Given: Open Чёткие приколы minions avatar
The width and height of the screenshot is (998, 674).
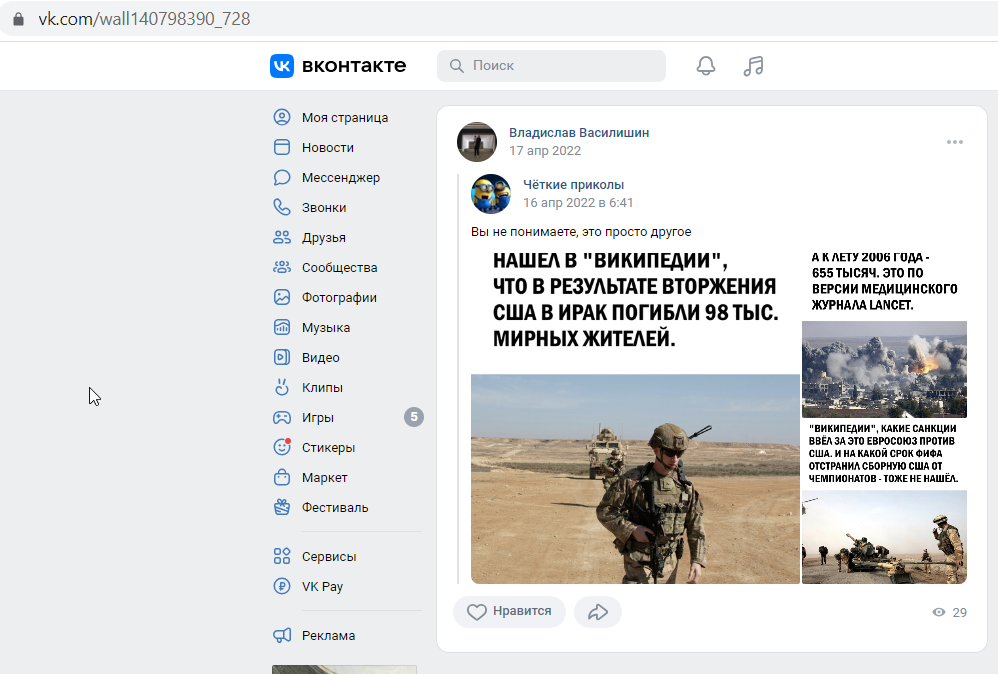Looking at the screenshot, I should (491, 193).
